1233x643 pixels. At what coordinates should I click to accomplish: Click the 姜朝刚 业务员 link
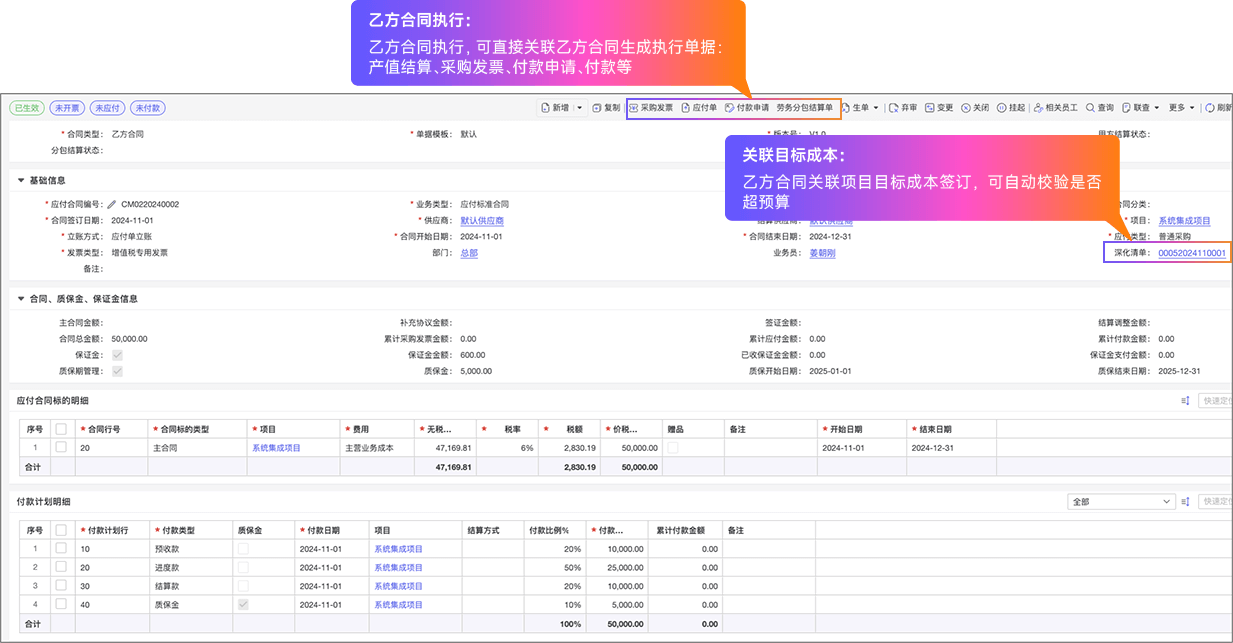822,253
